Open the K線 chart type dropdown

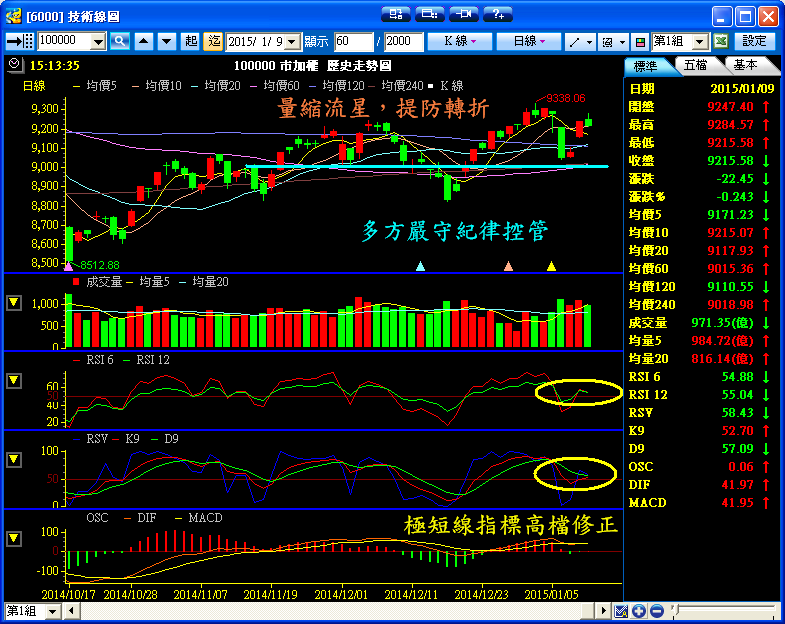pos(459,41)
